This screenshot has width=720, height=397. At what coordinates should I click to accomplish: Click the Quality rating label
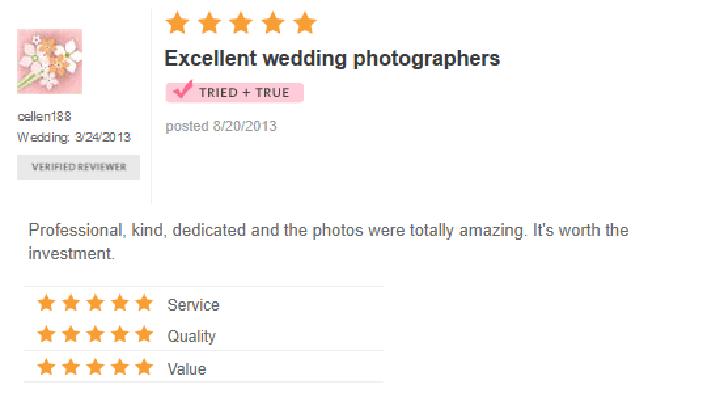[191, 336]
